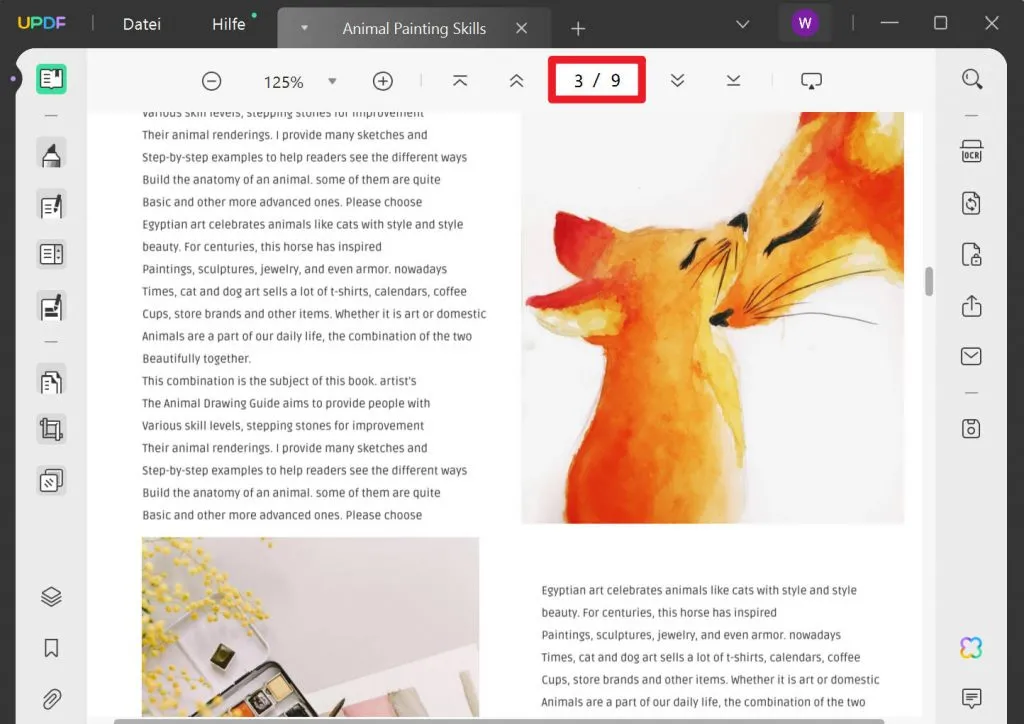Click the watercolor palette photo
This screenshot has width=1024, height=724.
point(310,627)
